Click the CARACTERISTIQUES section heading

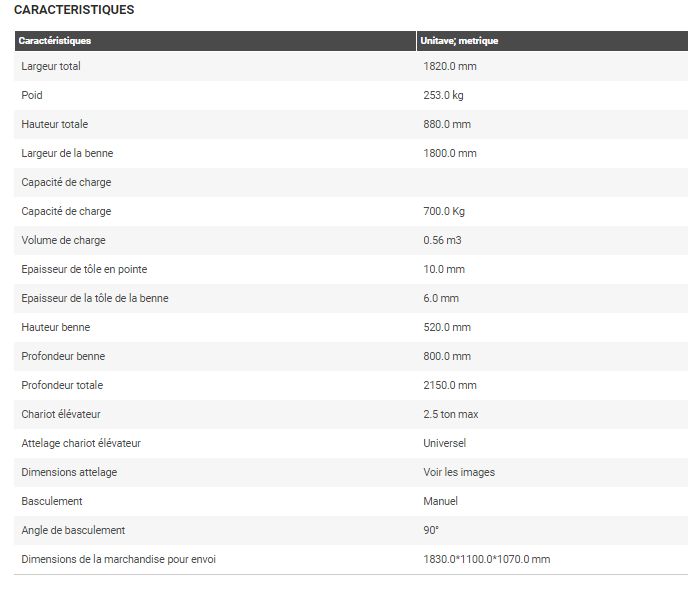pos(74,10)
